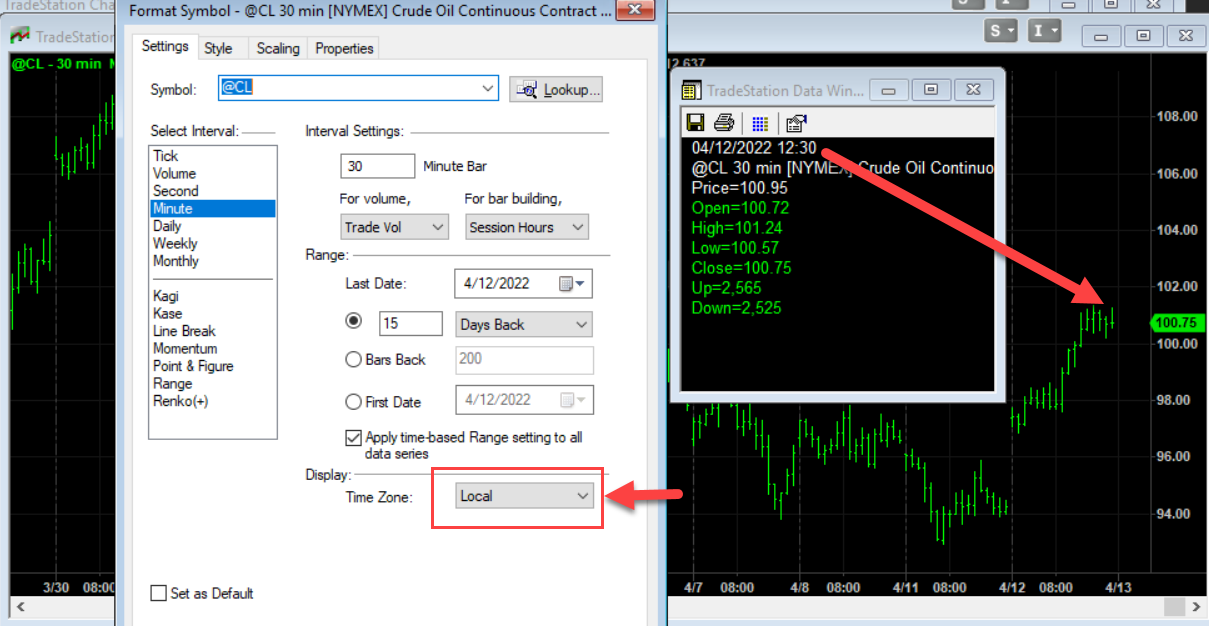Screen dimensions: 1209x626
Task: Click the Lookup button
Action: (x=556, y=90)
